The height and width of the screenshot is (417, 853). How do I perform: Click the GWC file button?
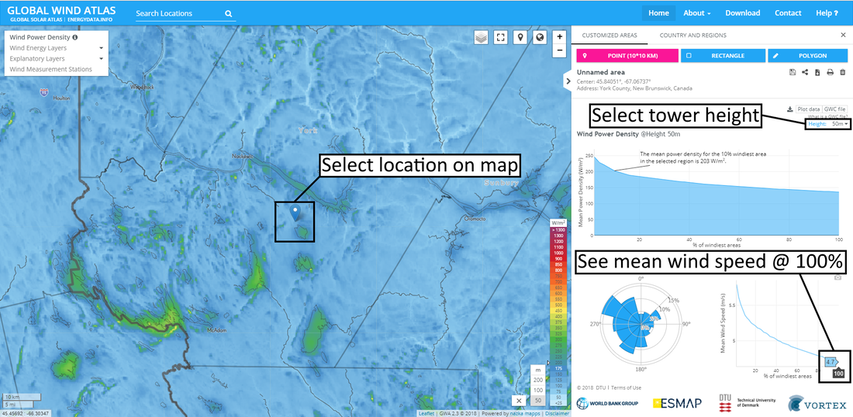click(834, 109)
